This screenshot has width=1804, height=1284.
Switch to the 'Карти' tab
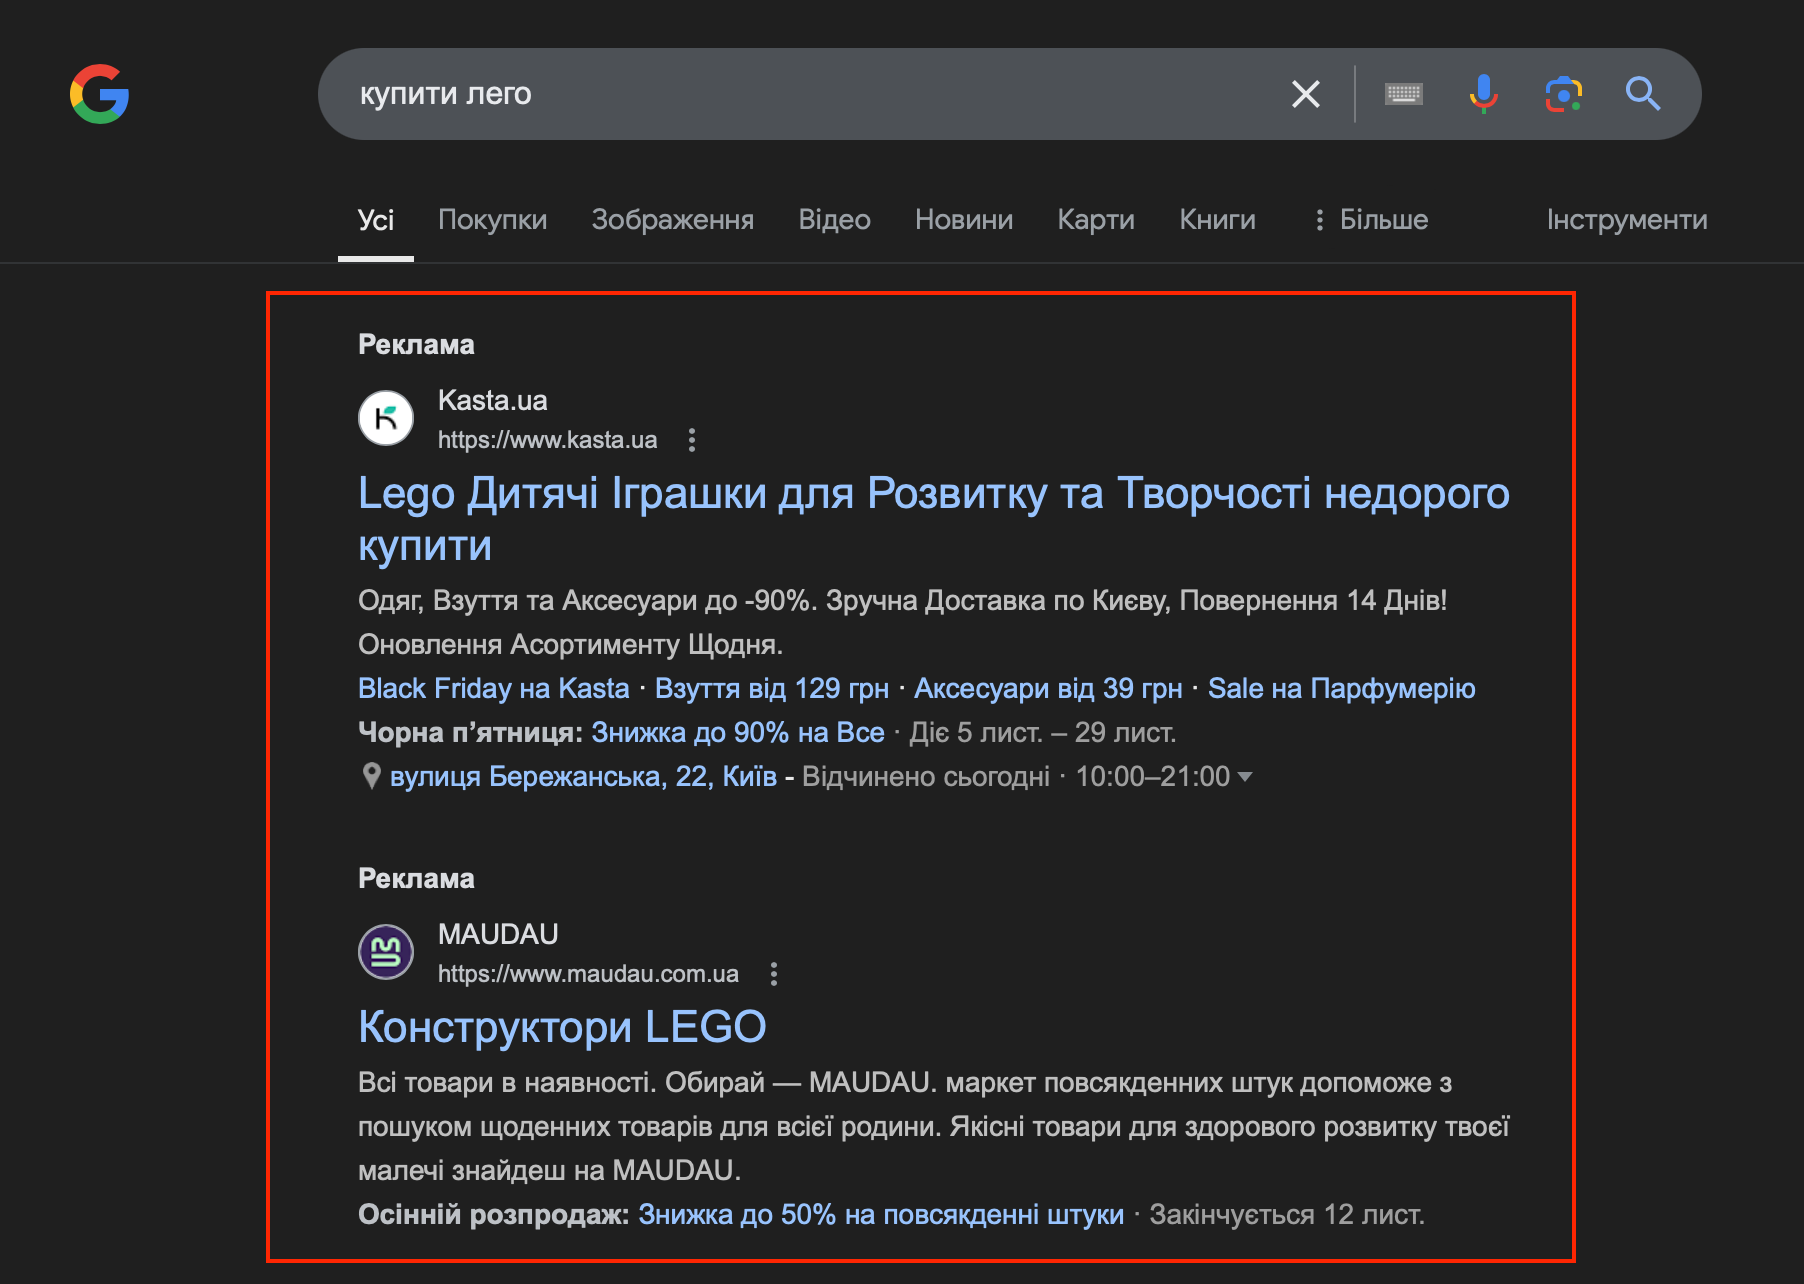tap(1096, 220)
